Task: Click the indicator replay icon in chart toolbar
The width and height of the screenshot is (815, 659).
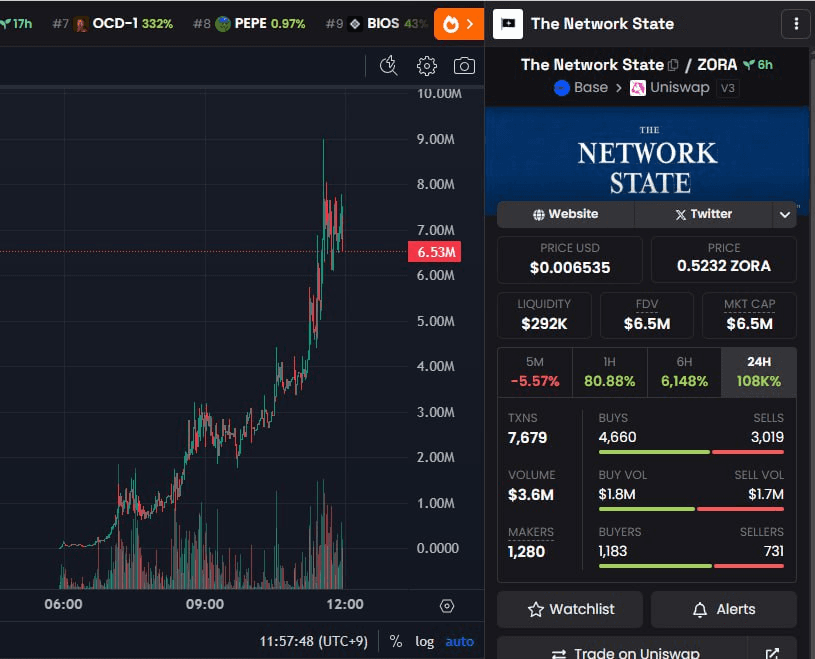Action: point(388,66)
